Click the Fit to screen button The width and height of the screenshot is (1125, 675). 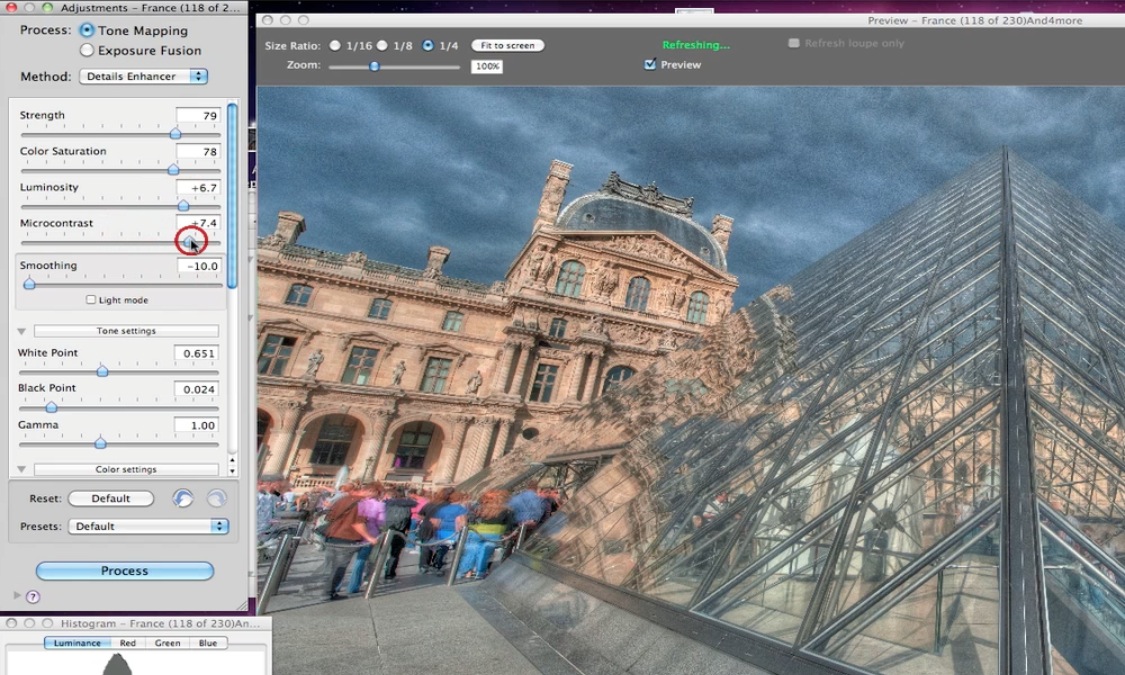click(x=507, y=46)
